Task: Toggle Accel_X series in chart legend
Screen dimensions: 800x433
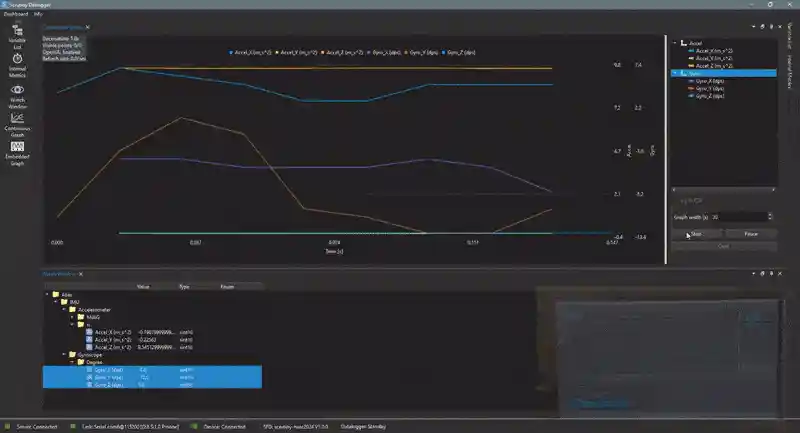Action: pyautogui.click(x=251, y=53)
